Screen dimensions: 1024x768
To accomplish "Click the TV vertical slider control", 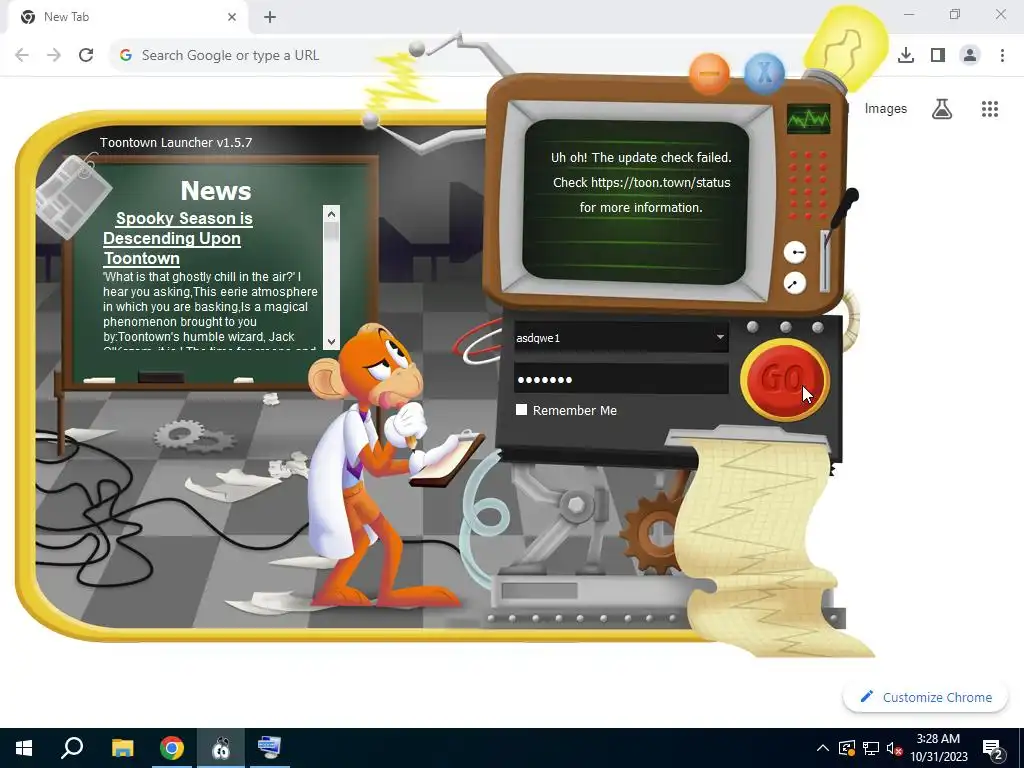I will point(825,261).
